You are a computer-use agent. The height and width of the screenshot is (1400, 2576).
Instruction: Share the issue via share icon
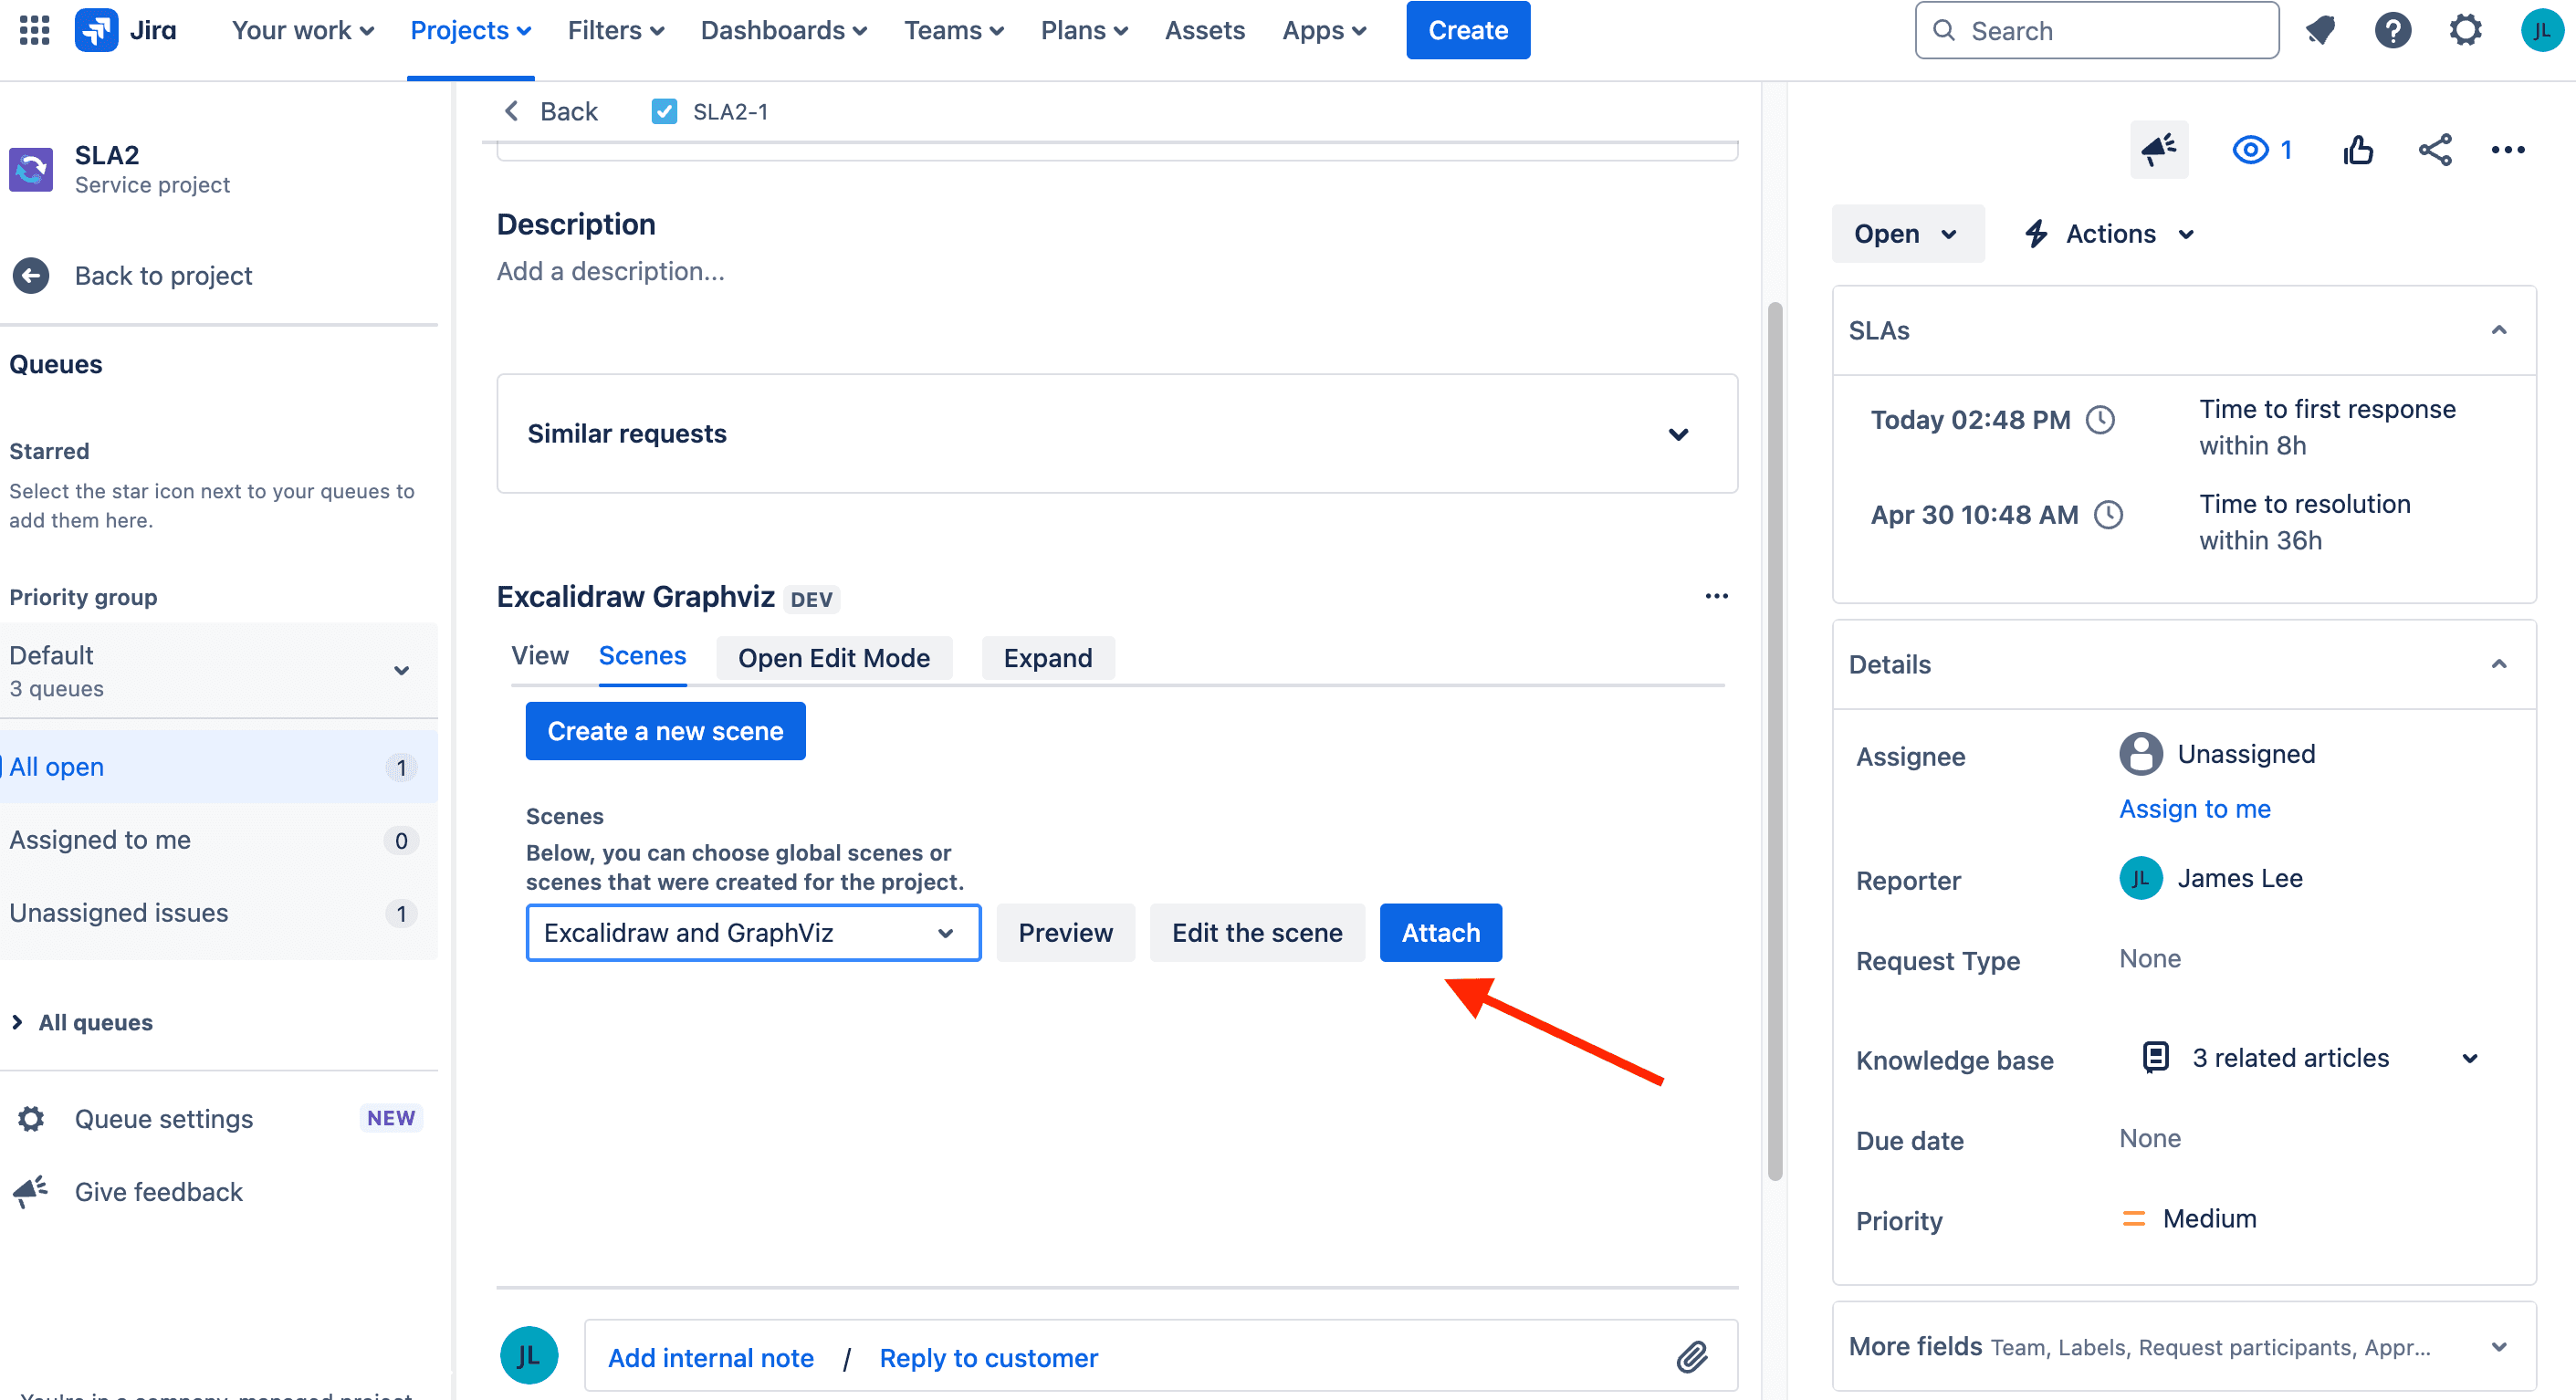[2434, 150]
